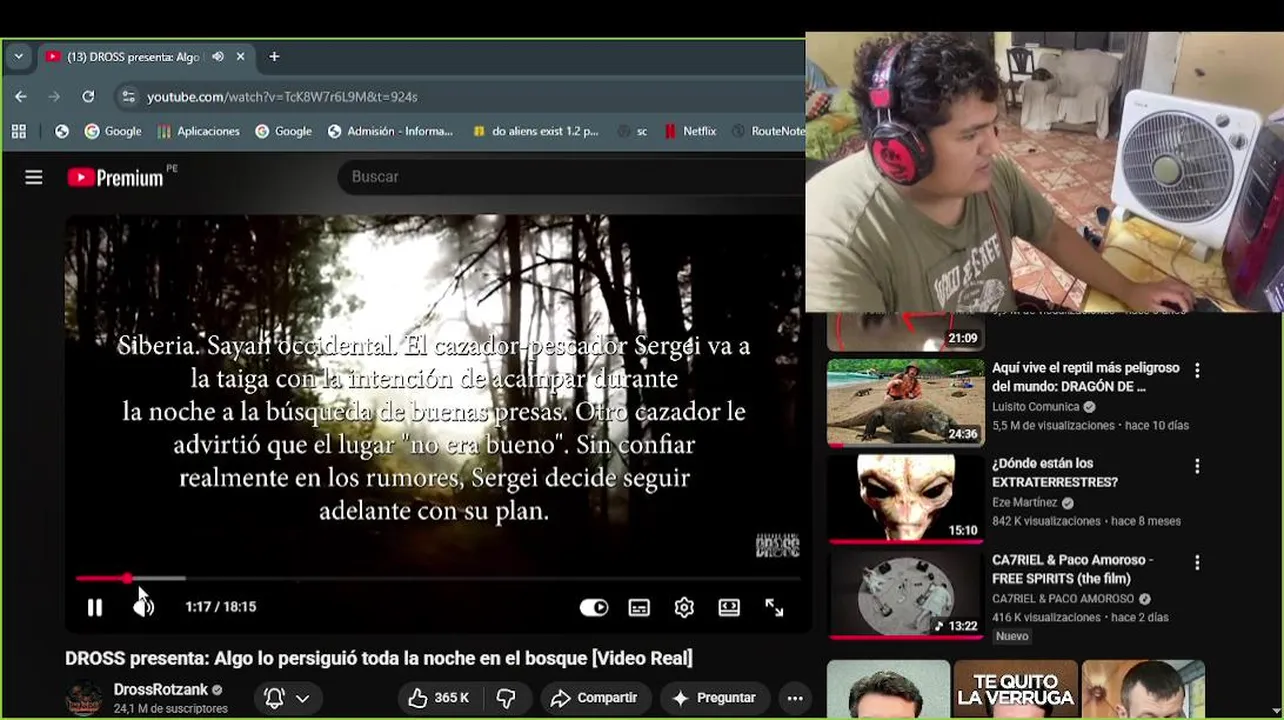1284x720 pixels.
Task: Open options for the CA7RIEL video
Action: click(1197, 563)
